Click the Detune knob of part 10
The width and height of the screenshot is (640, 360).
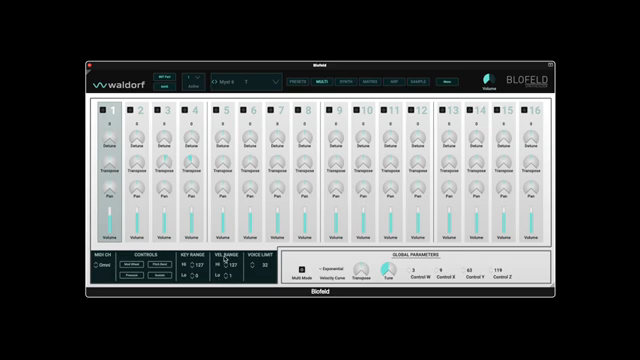point(363,138)
